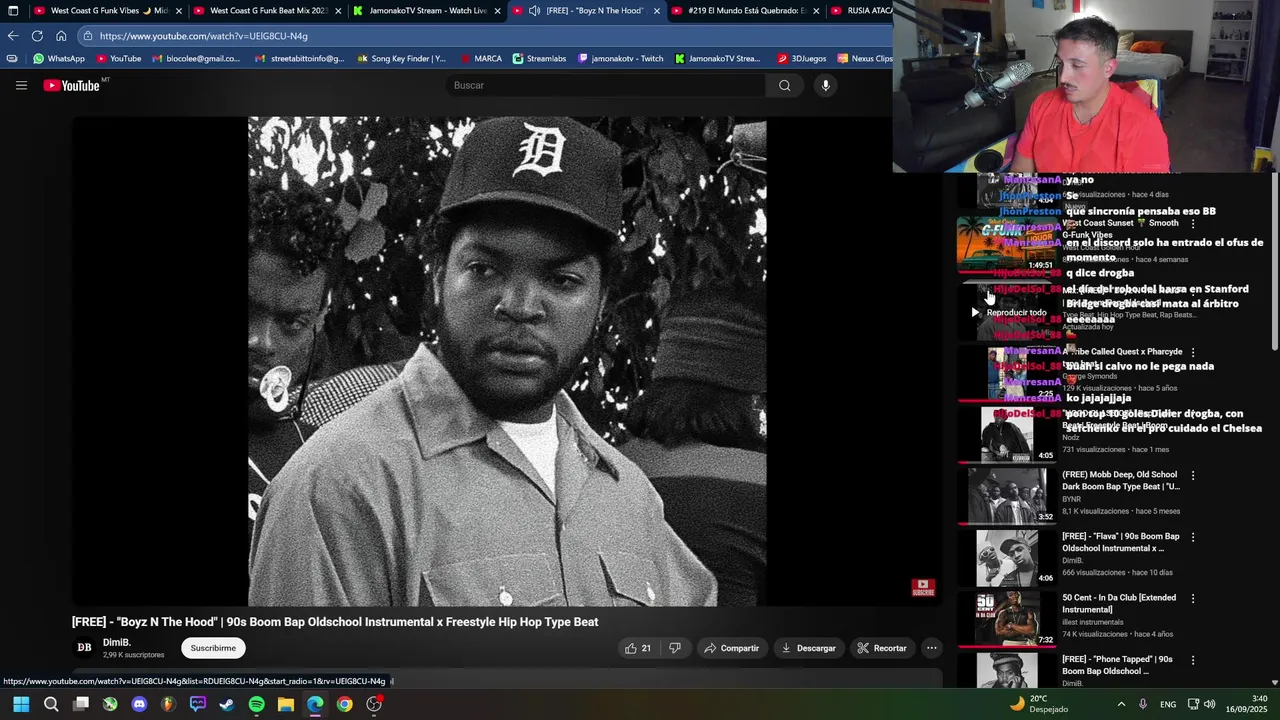Show hidden system tray icons
This screenshot has width=1280, height=720.
click(x=1121, y=704)
